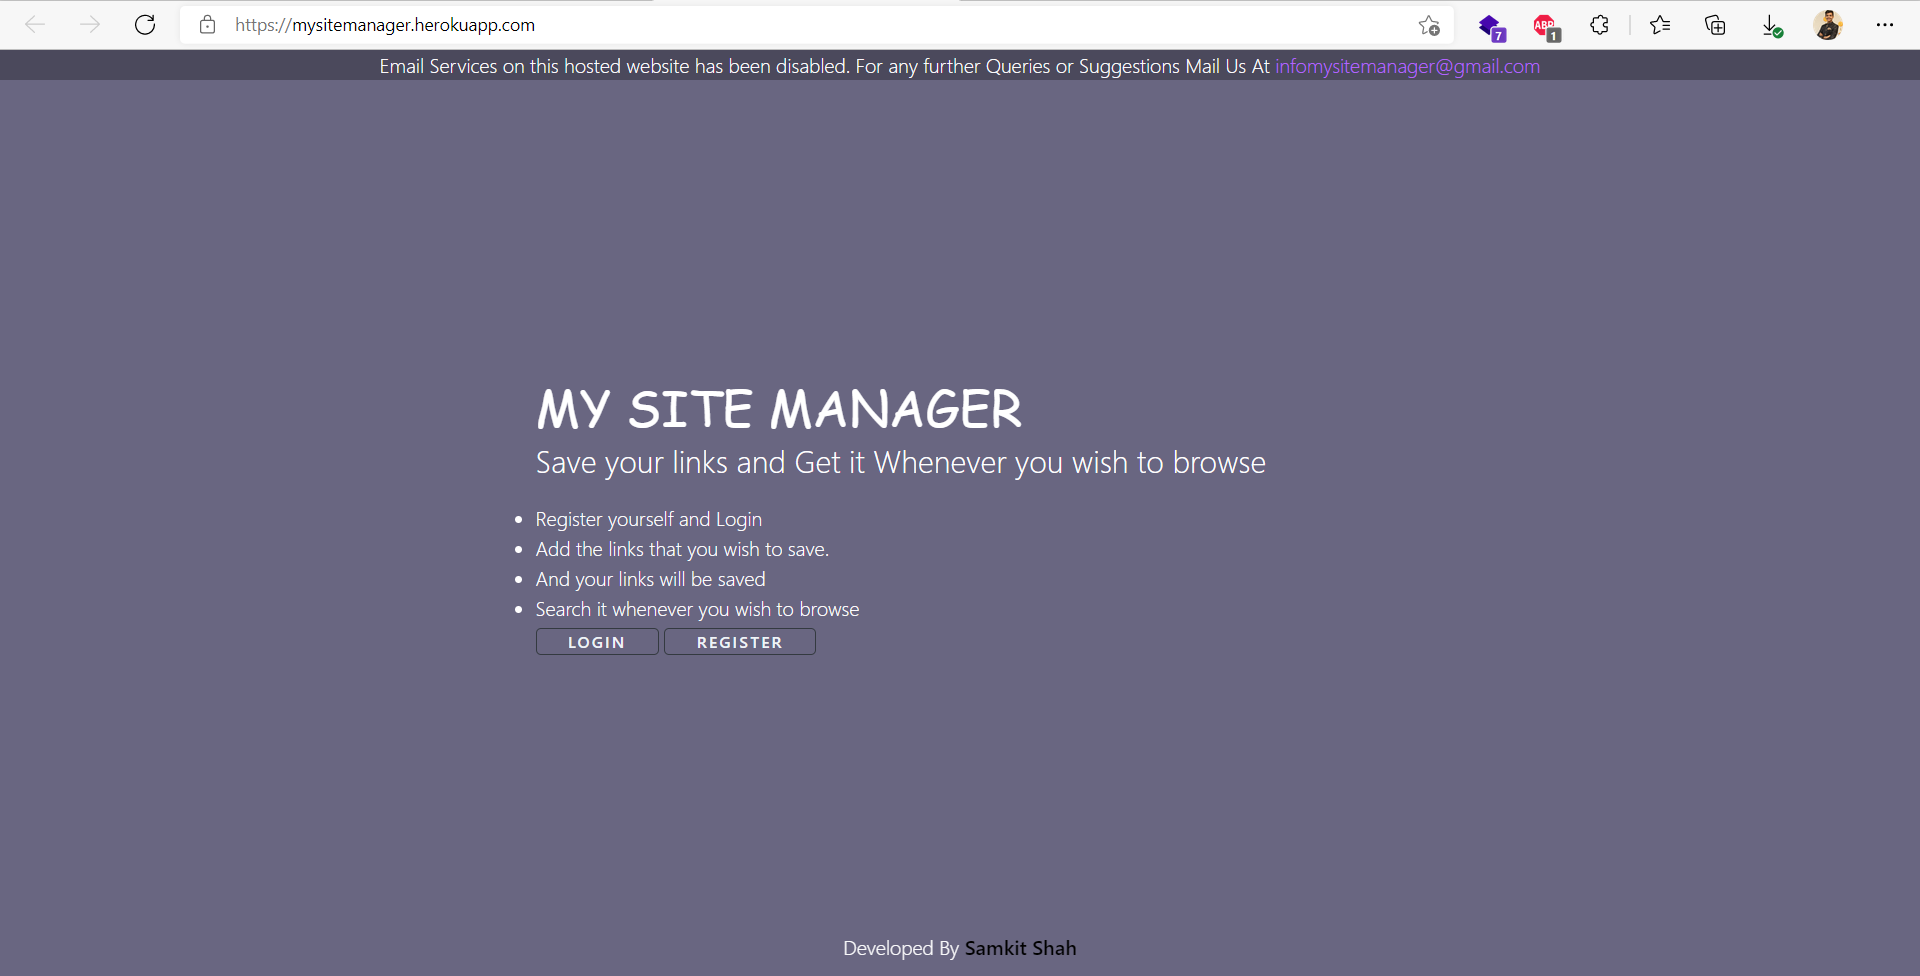Click the LOGIN button

597,642
